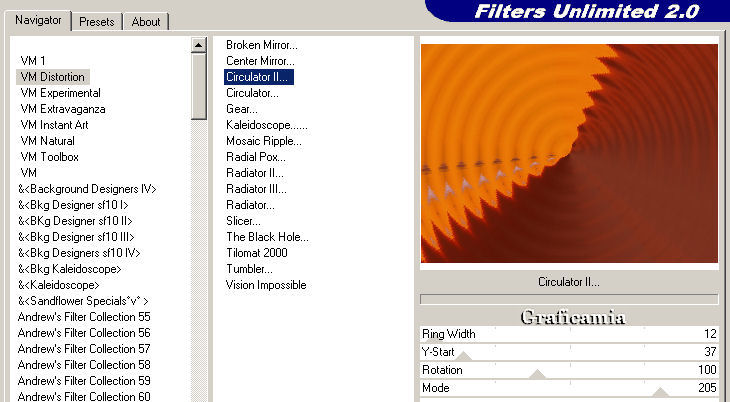Screen dimensions: 730x402
Task: Choose the Tilomat 2000 filter
Action: (257, 253)
